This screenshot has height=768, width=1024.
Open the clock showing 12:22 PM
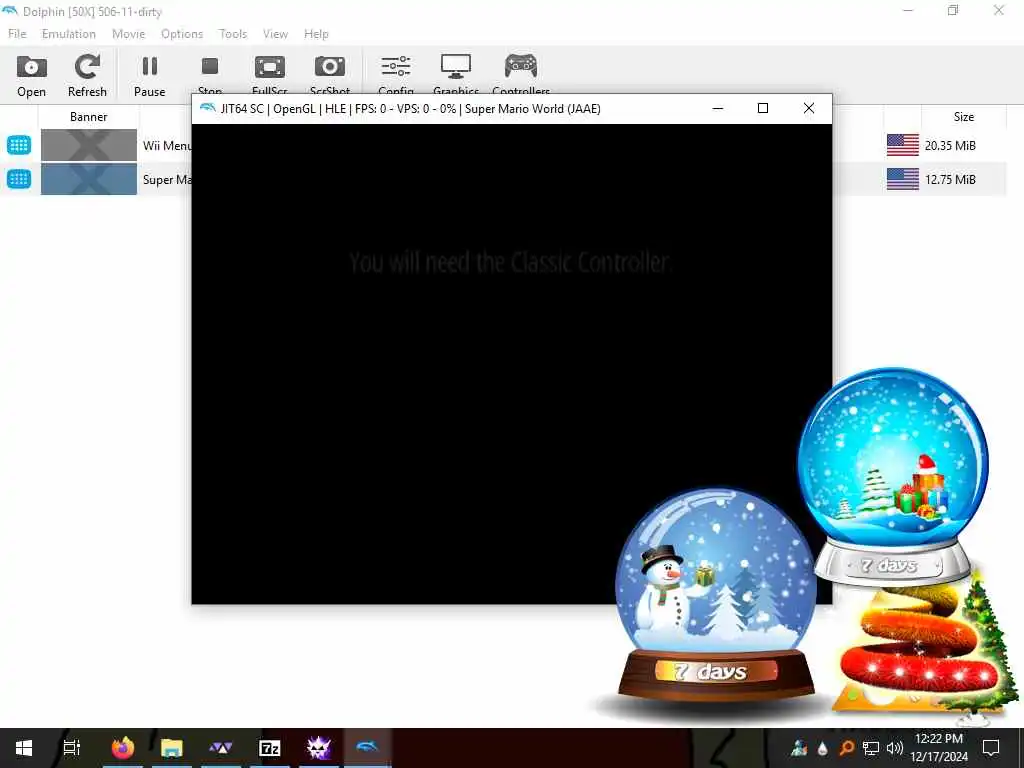coord(939,748)
